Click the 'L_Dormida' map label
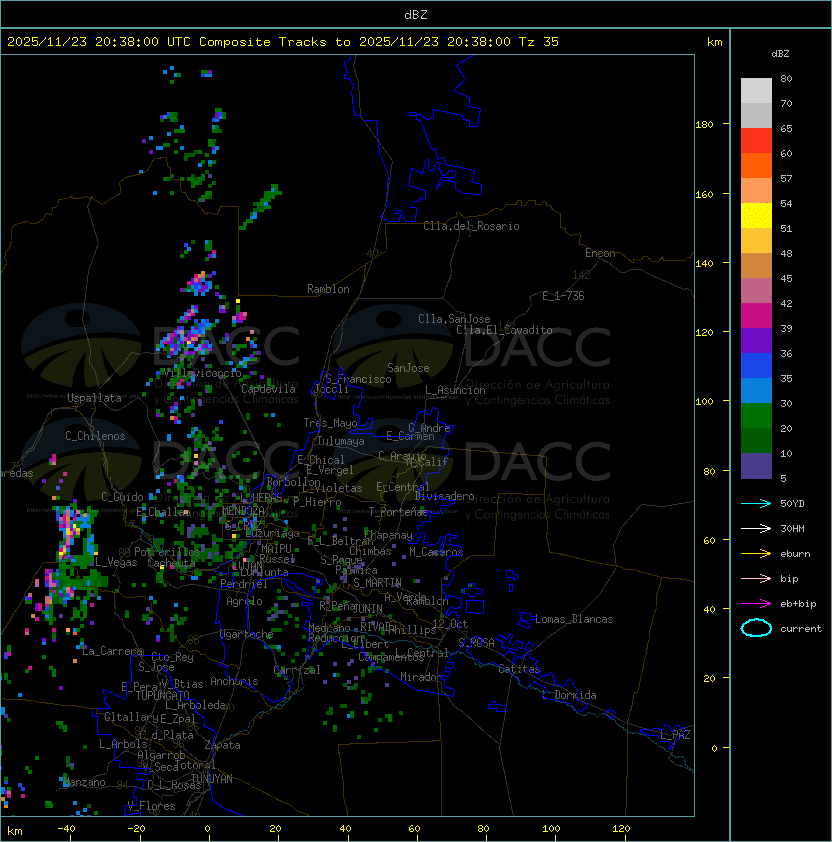Image resolution: width=832 pixels, height=842 pixels. [569, 695]
